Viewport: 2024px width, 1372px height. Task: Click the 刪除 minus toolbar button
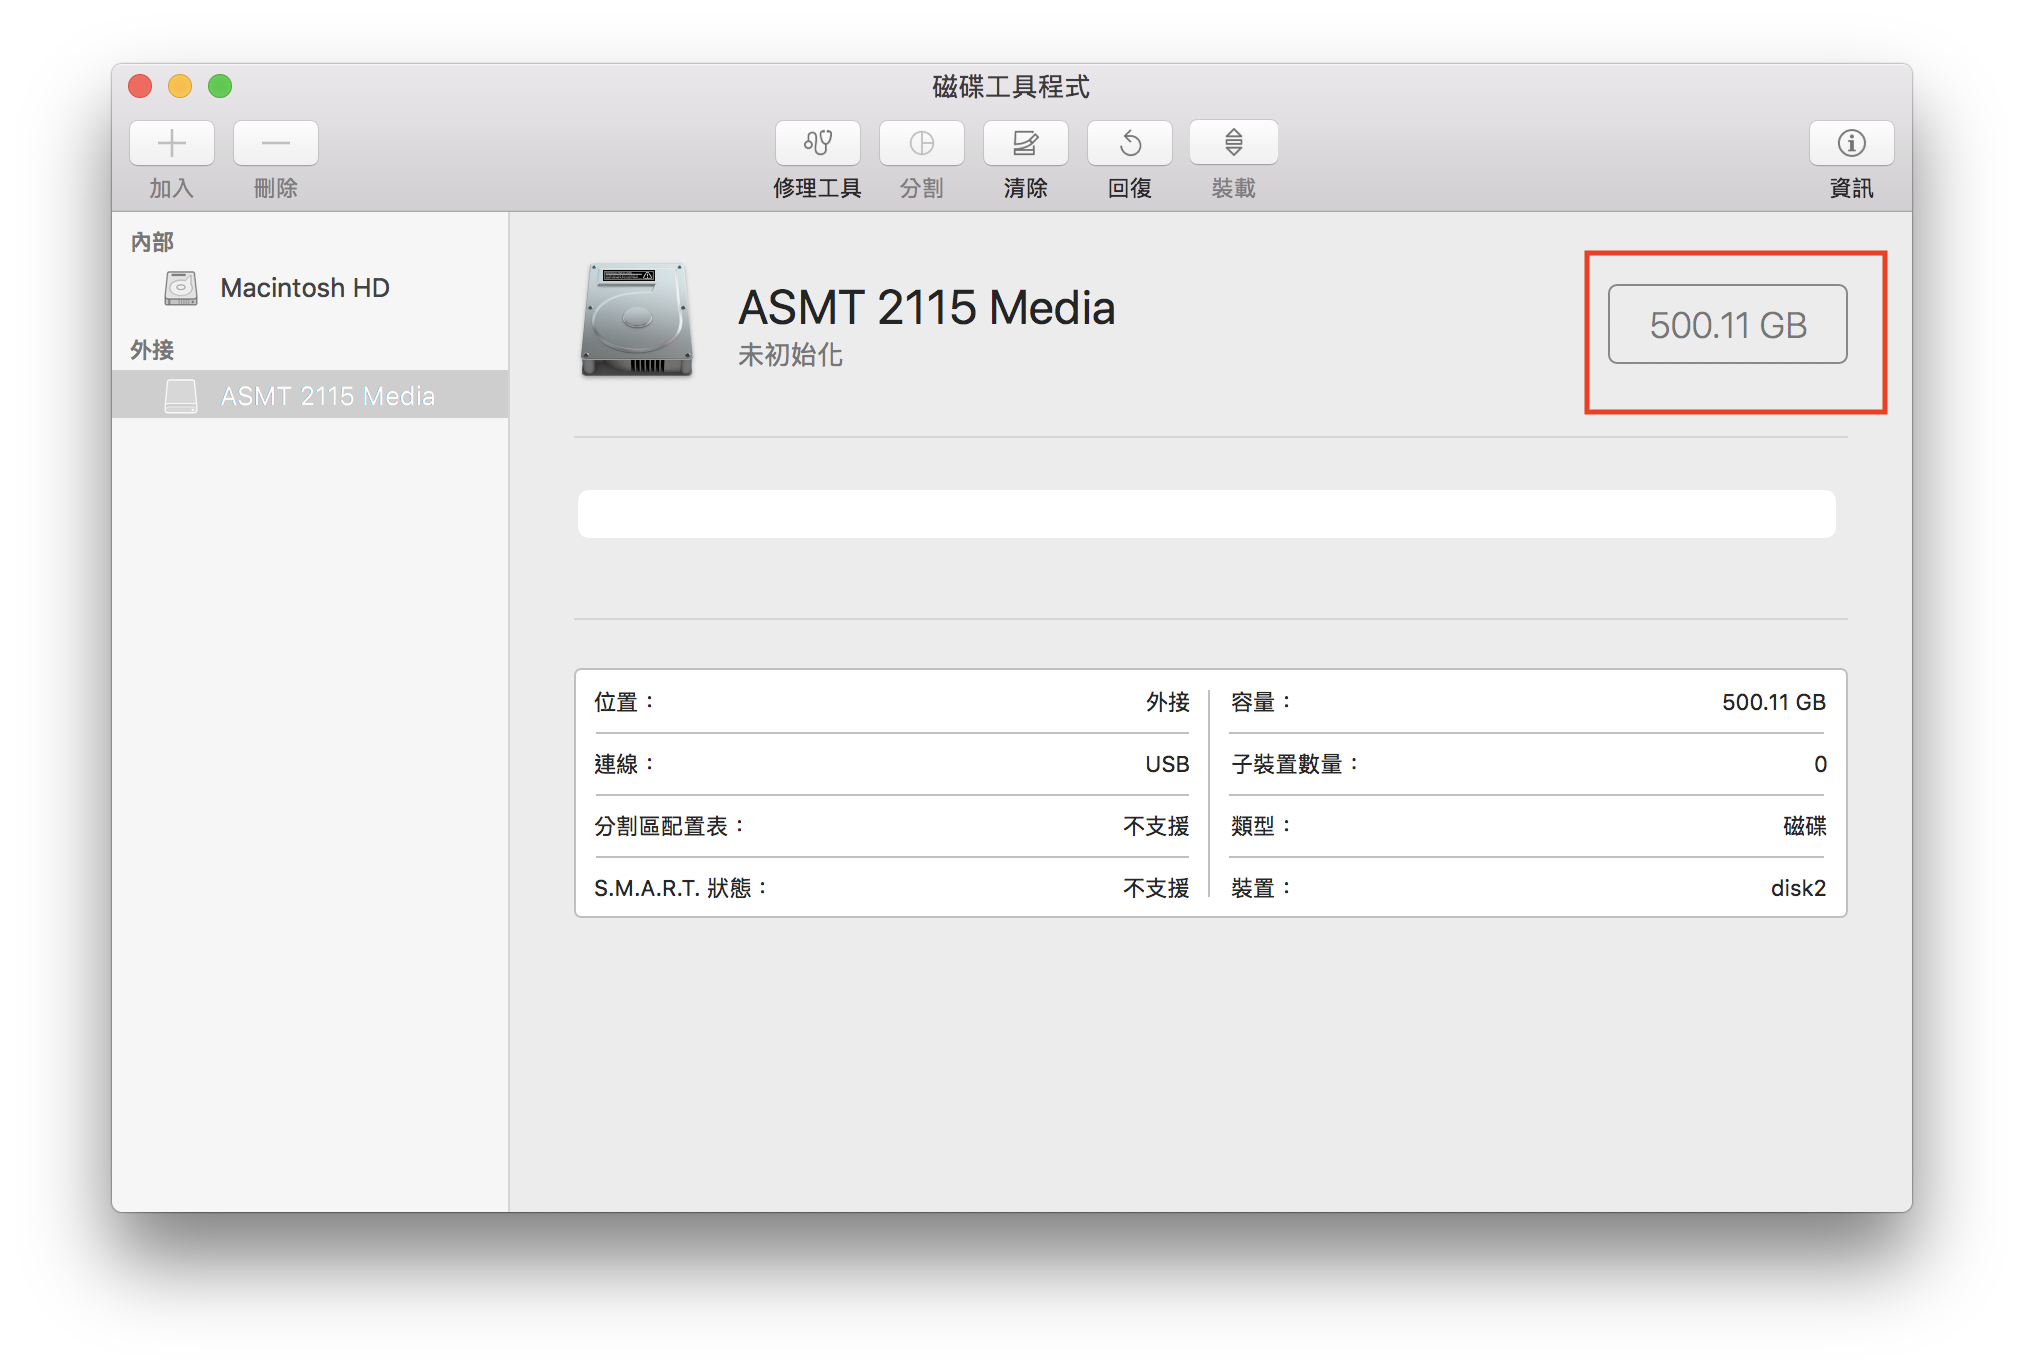pos(276,143)
